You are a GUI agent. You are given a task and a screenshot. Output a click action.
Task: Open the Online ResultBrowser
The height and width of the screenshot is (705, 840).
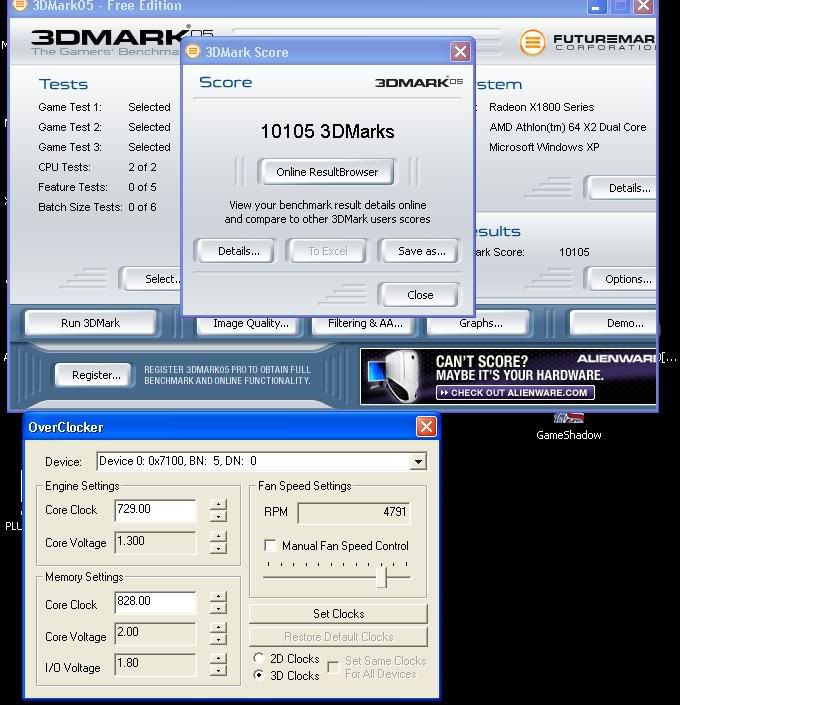(x=327, y=172)
